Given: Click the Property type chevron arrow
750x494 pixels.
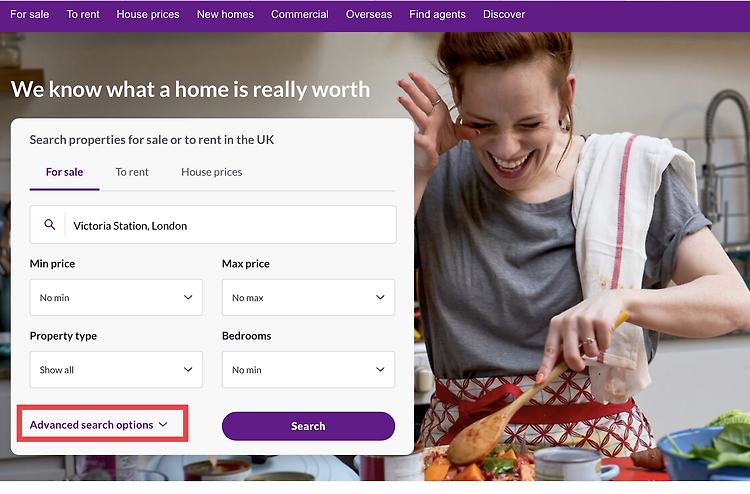Looking at the screenshot, I should [x=188, y=370].
